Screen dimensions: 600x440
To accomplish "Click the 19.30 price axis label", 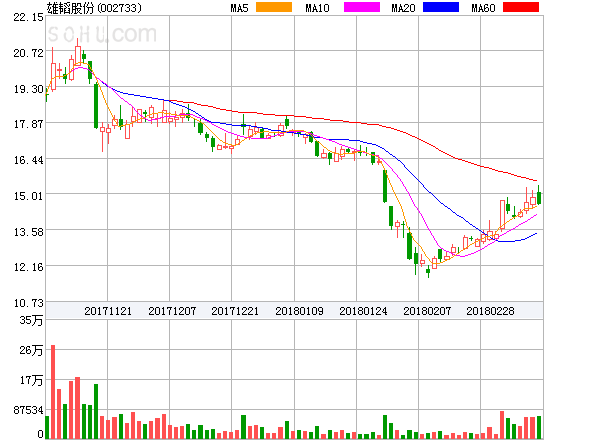I will [x=29, y=89].
